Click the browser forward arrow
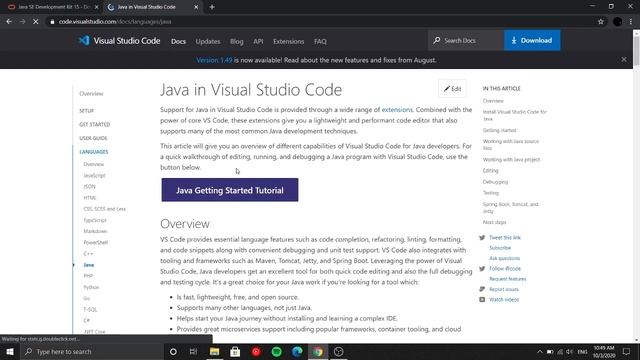 [x=22, y=22]
